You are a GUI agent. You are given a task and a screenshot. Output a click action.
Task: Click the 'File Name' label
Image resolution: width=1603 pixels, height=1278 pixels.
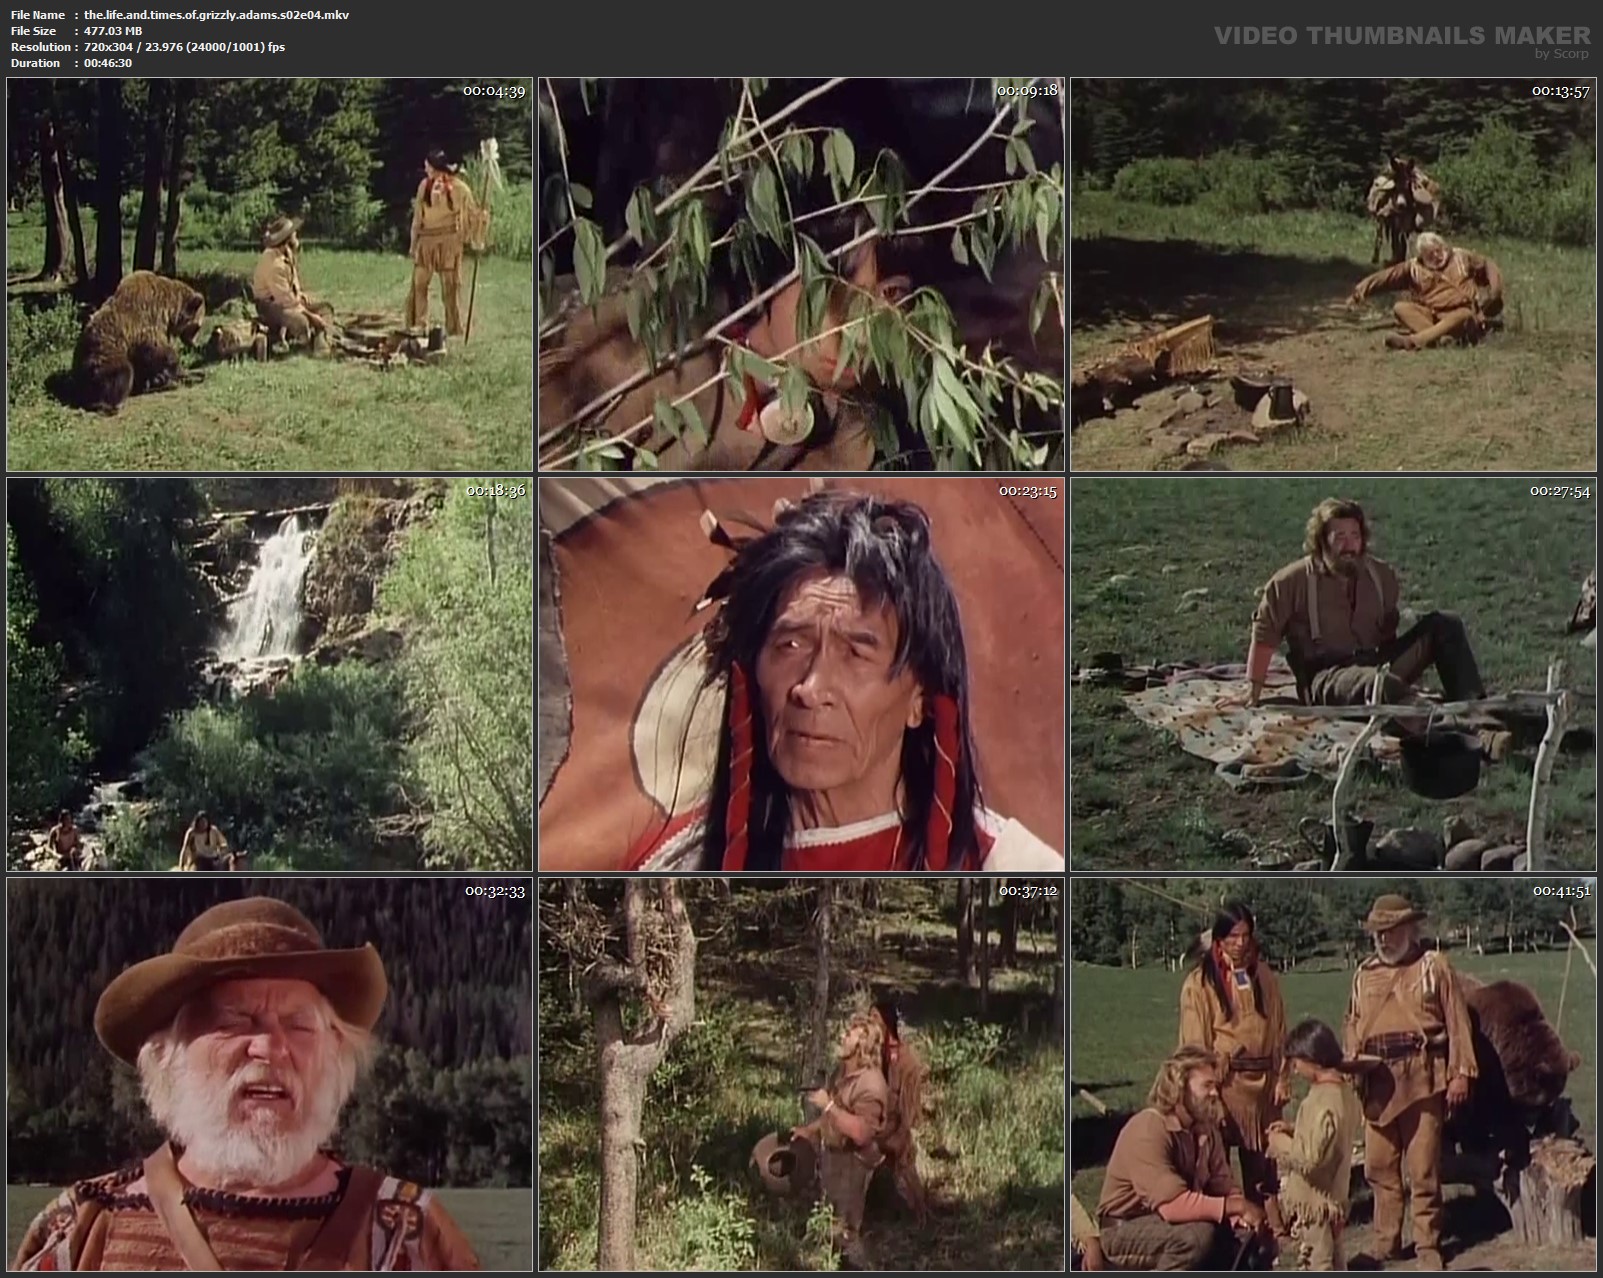point(38,15)
